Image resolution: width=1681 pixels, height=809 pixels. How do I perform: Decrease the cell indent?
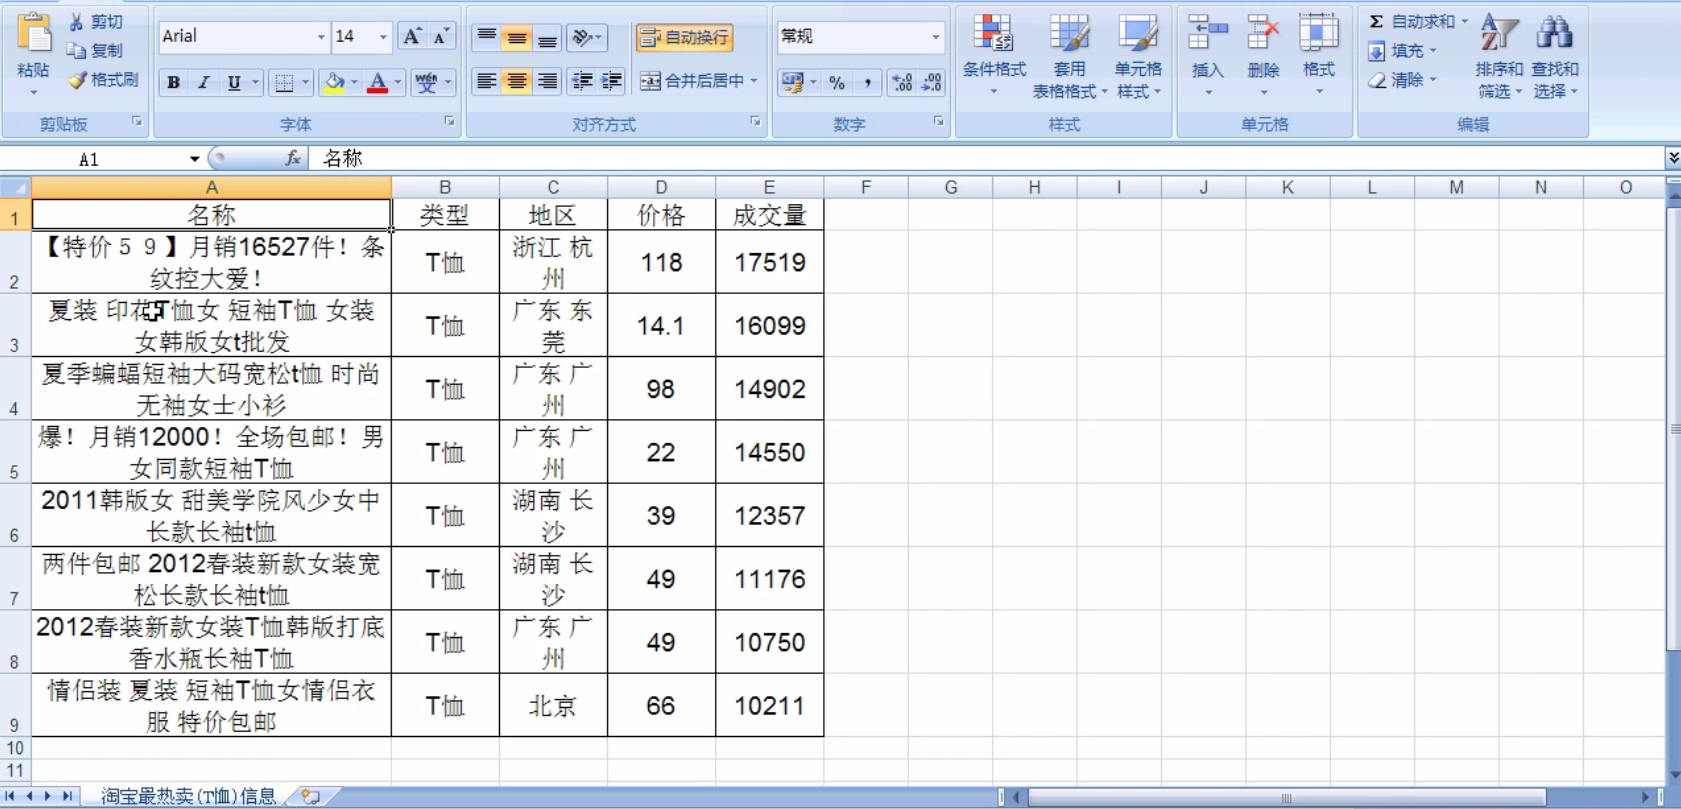[x=582, y=81]
